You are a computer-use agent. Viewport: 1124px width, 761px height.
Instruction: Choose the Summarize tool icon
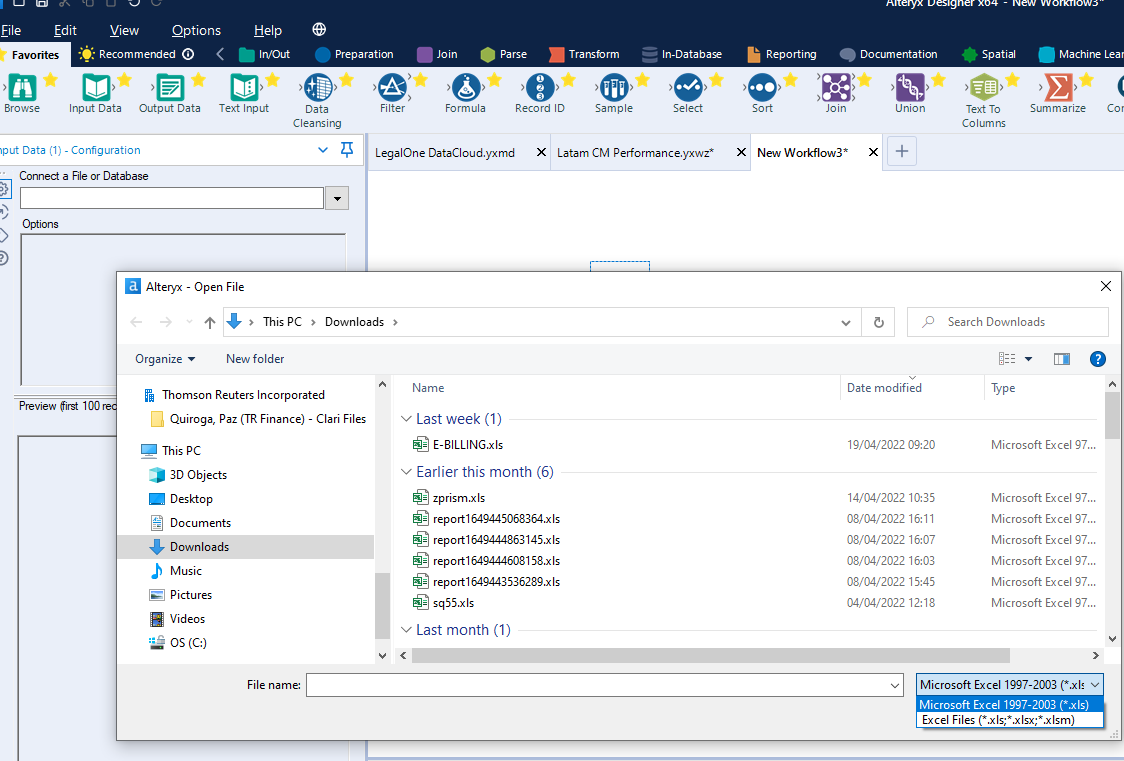[x=1057, y=87]
